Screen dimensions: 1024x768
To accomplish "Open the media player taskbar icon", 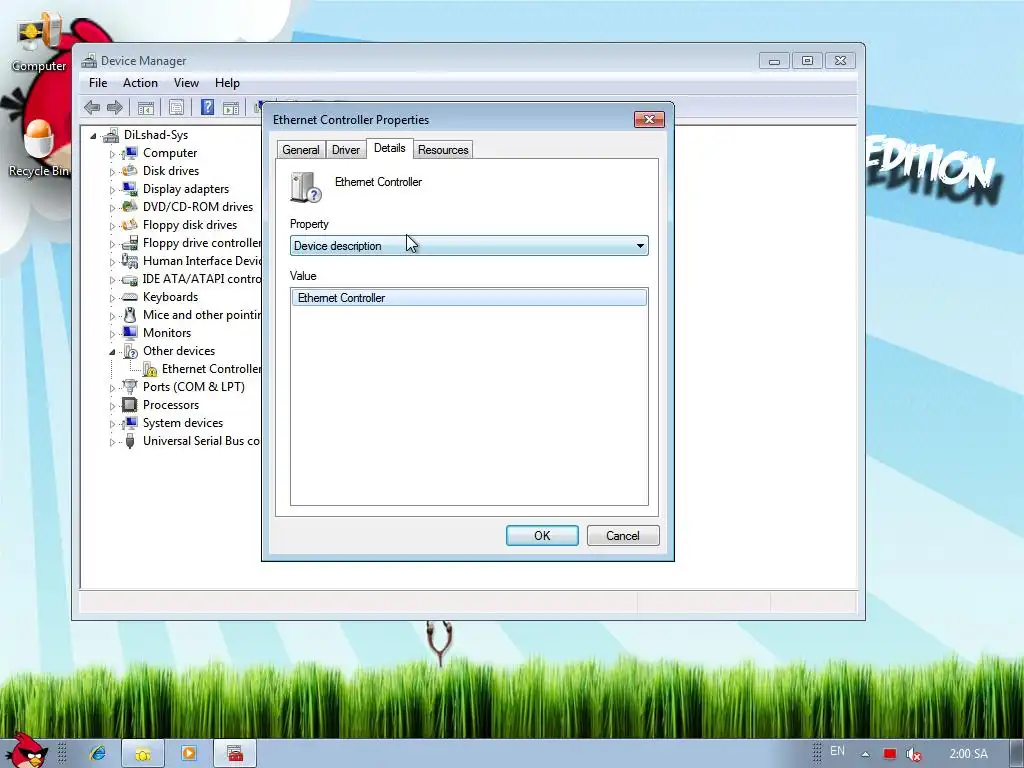I will tap(189, 754).
